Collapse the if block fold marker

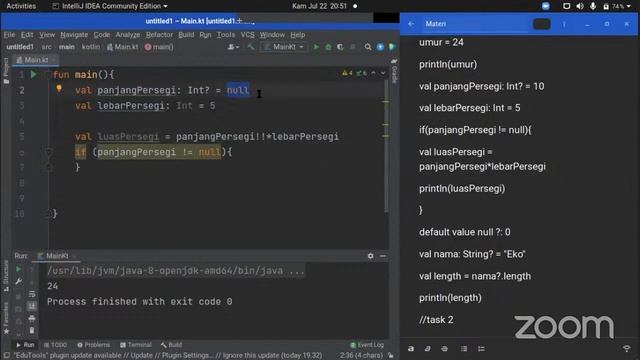pyautogui.click(x=49, y=152)
